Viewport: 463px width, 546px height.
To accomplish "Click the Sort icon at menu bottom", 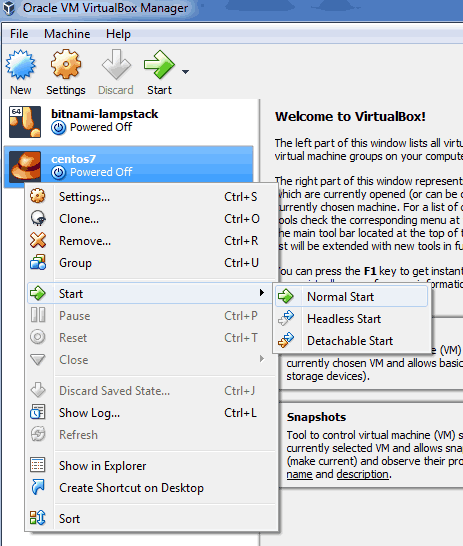I will click(x=38, y=518).
